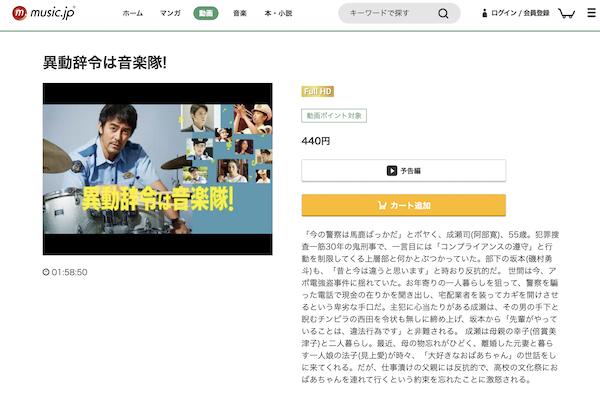Image resolution: width=600 pixels, height=397 pixels.
Task: Open the 本・小説 section
Action: click(278, 13)
